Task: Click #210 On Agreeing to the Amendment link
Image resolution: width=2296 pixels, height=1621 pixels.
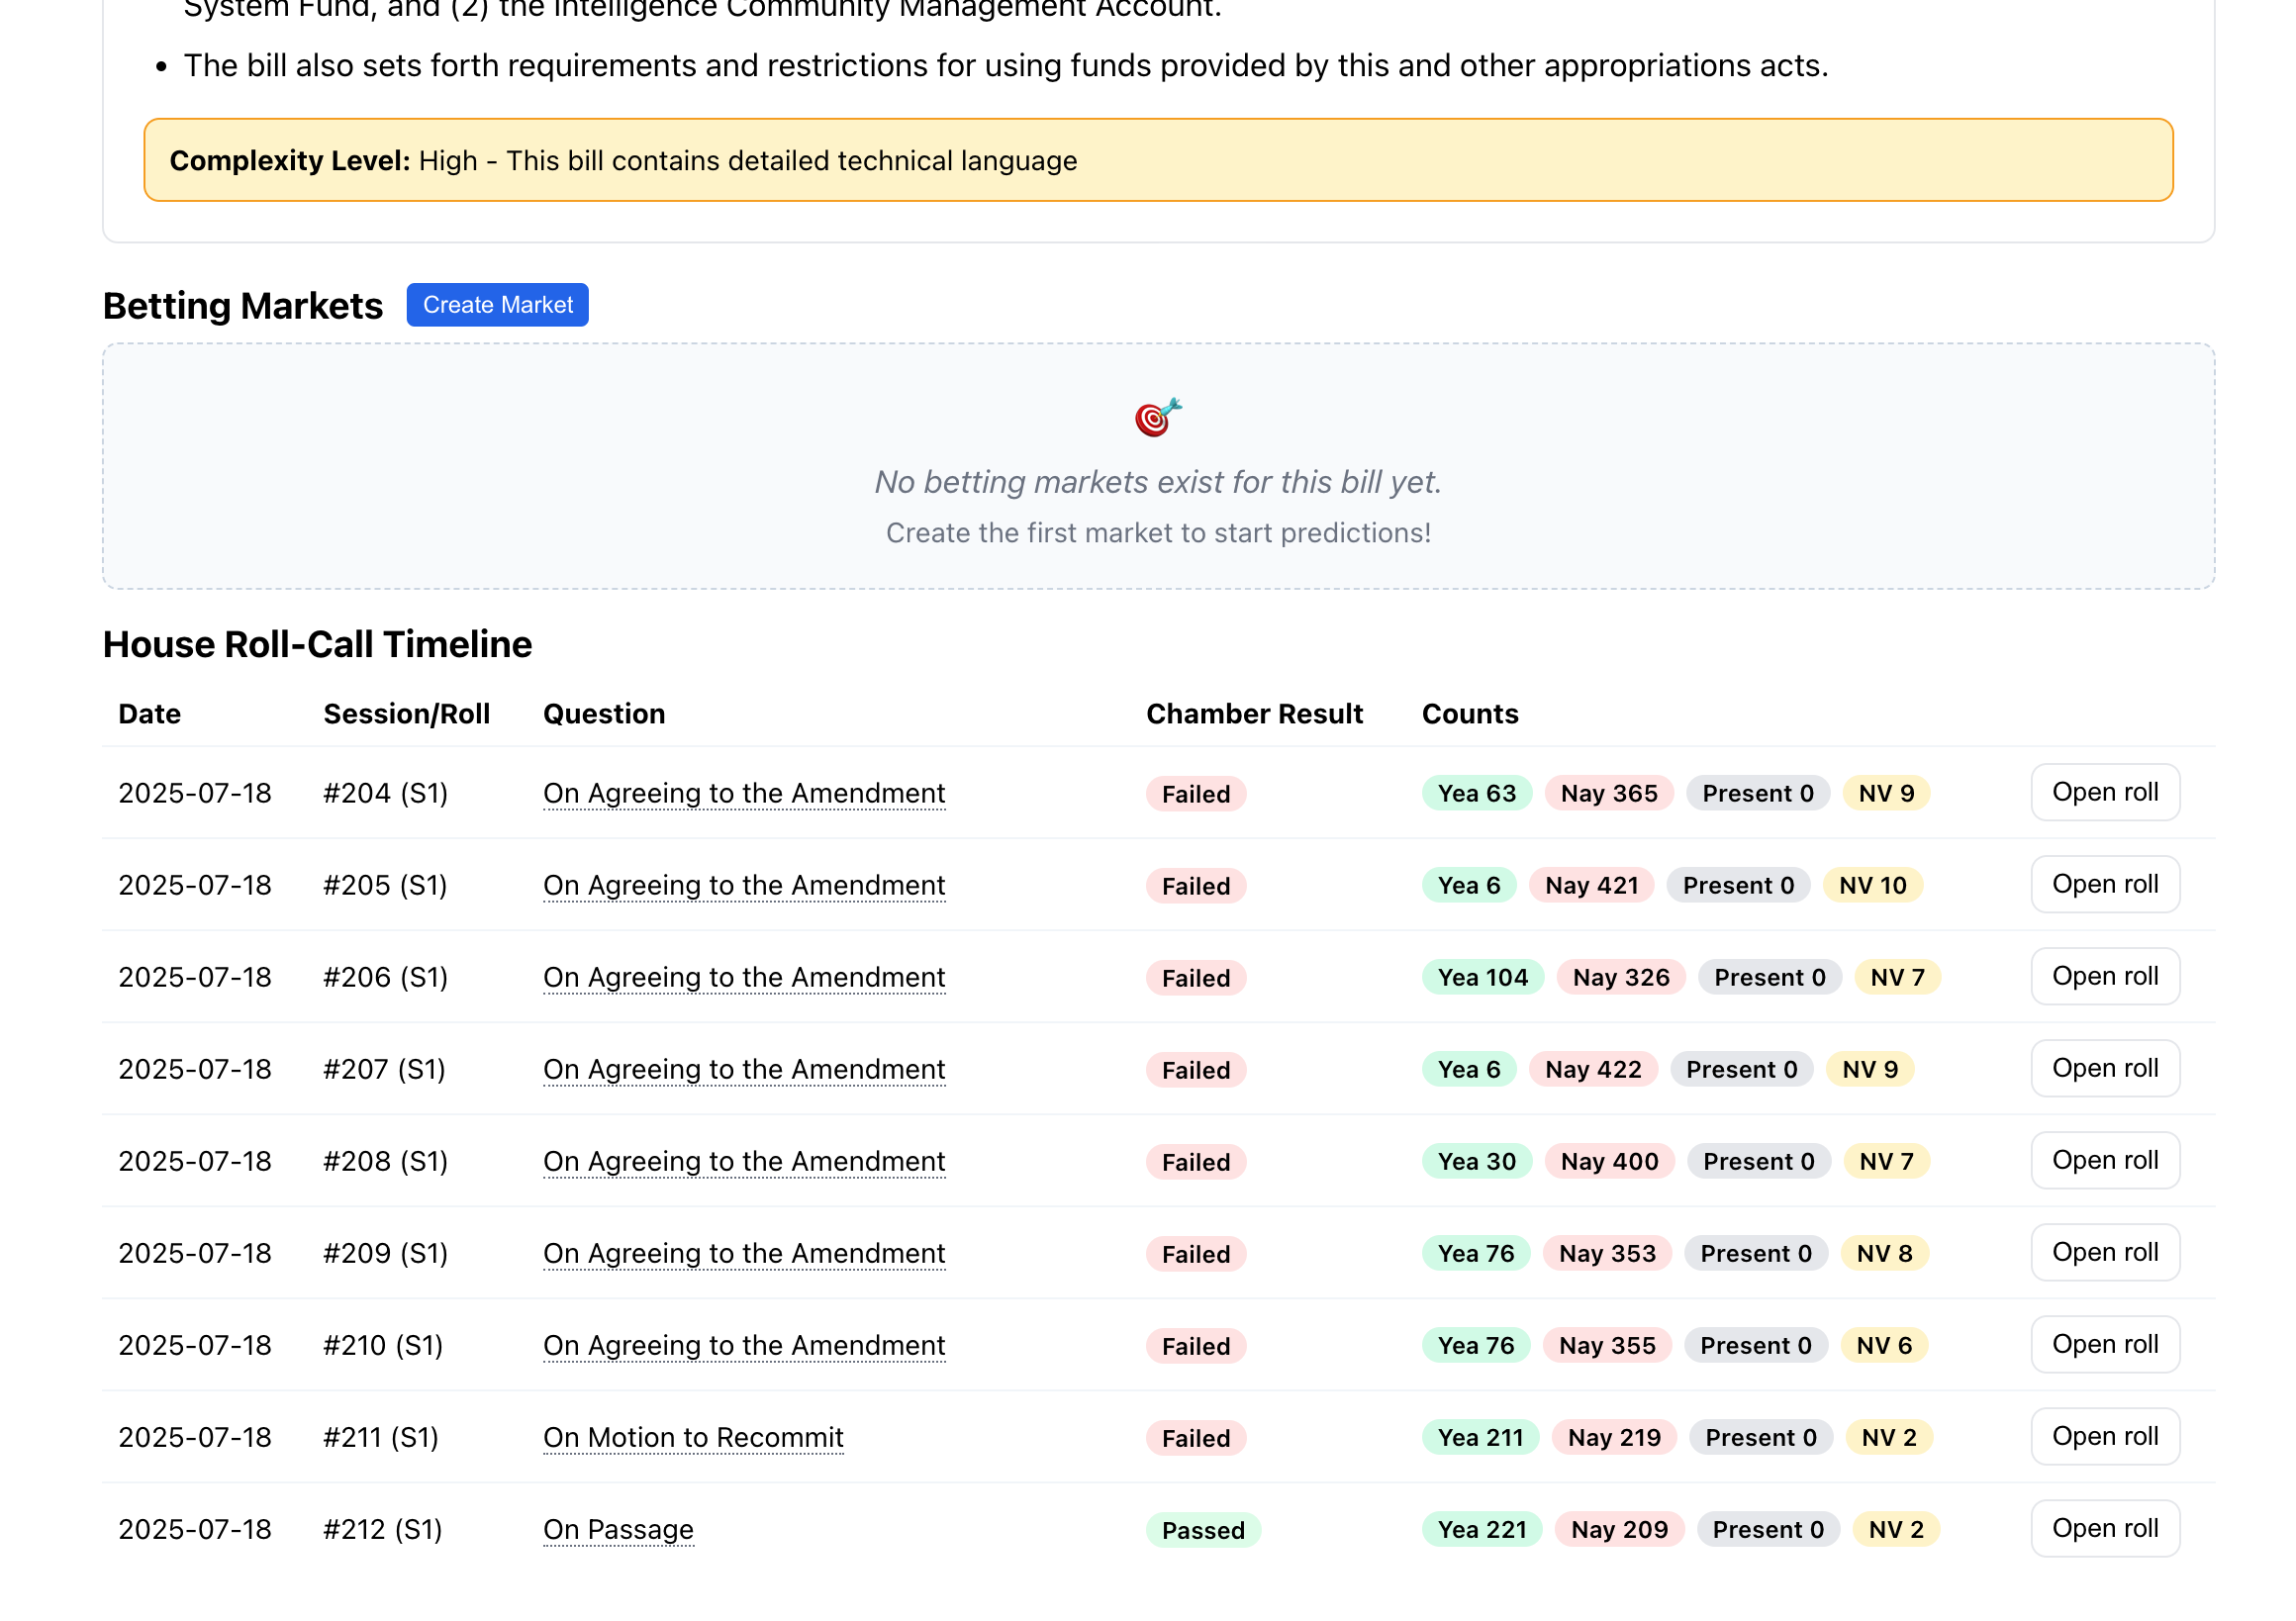Action: pyautogui.click(x=744, y=1346)
